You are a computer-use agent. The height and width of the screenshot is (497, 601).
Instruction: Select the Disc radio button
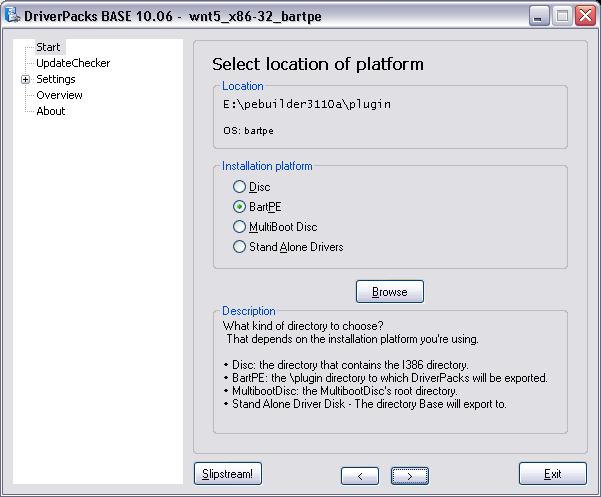coord(240,187)
